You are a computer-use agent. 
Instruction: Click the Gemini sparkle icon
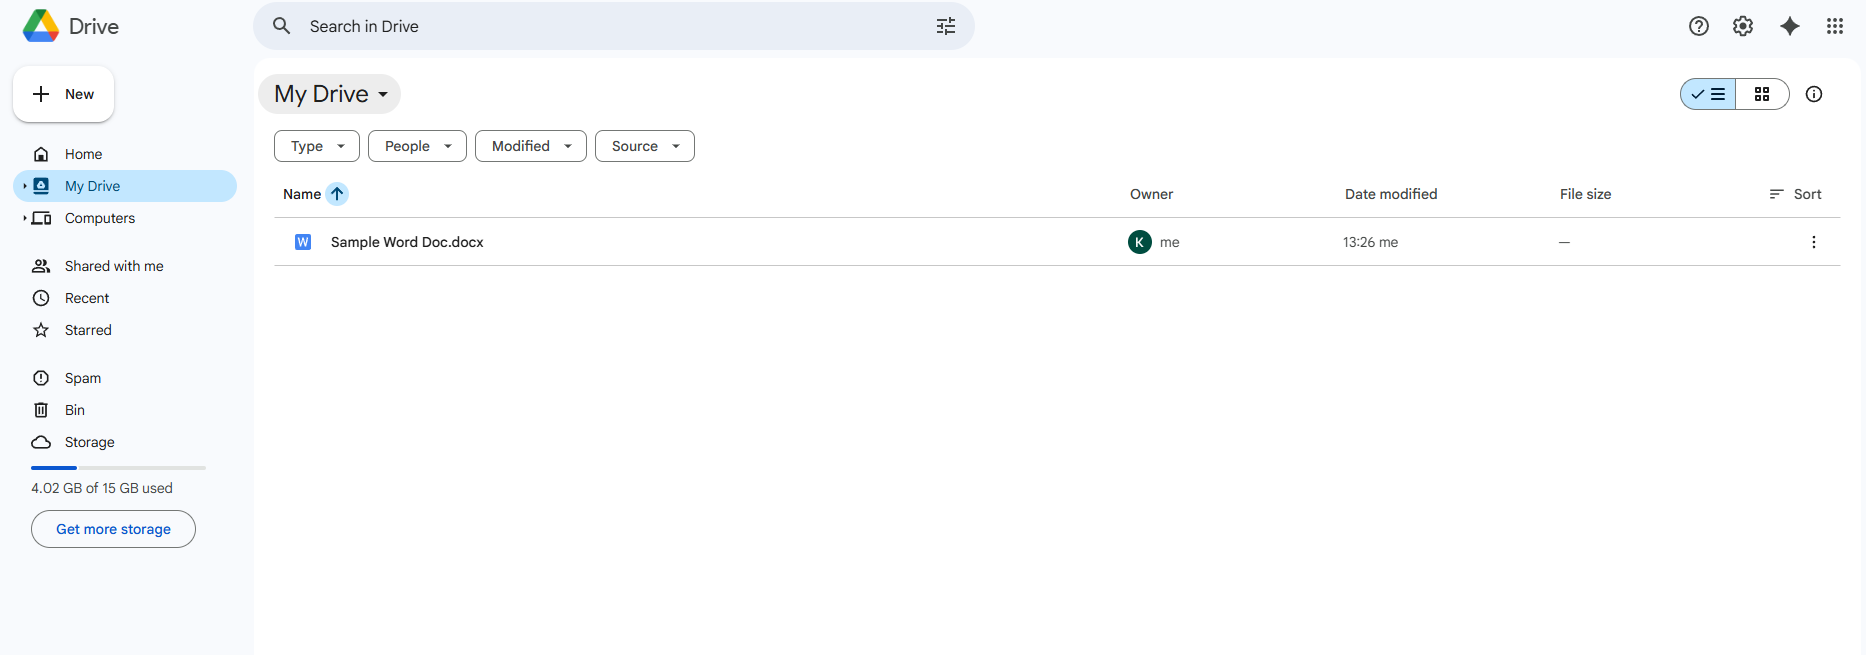pyautogui.click(x=1789, y=26)
